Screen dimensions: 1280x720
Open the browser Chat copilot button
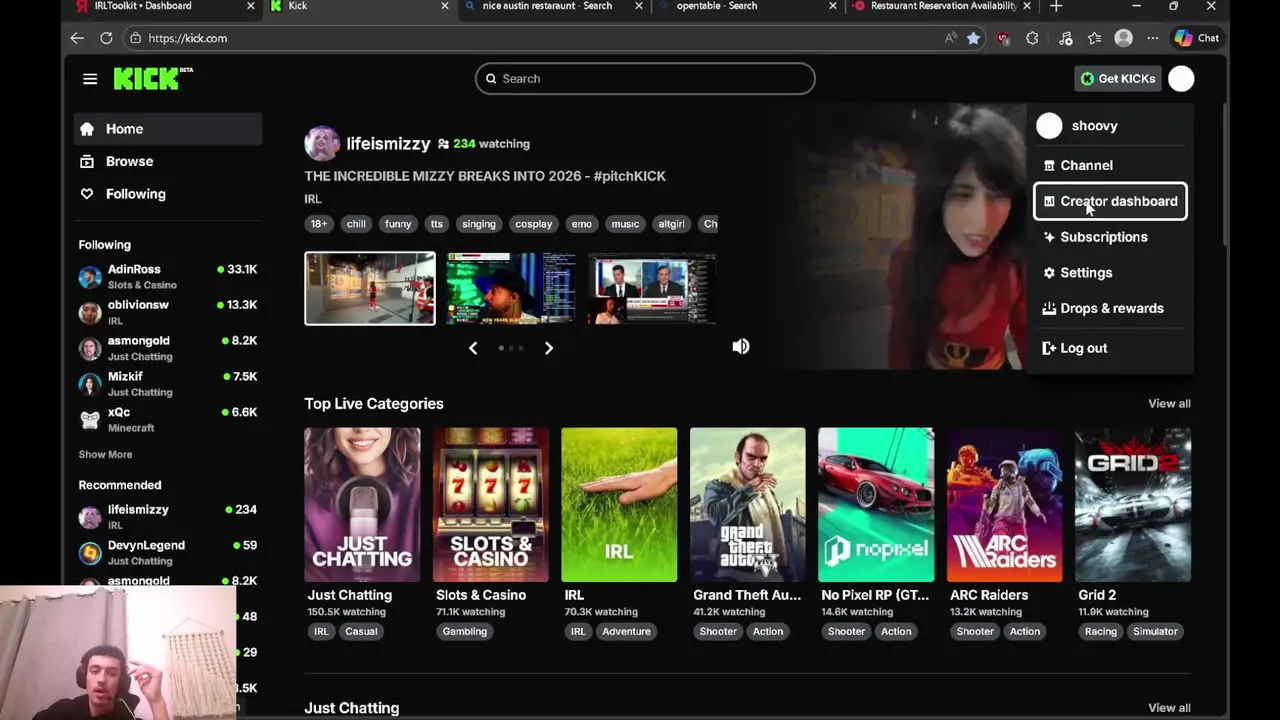pos(1197,38)
